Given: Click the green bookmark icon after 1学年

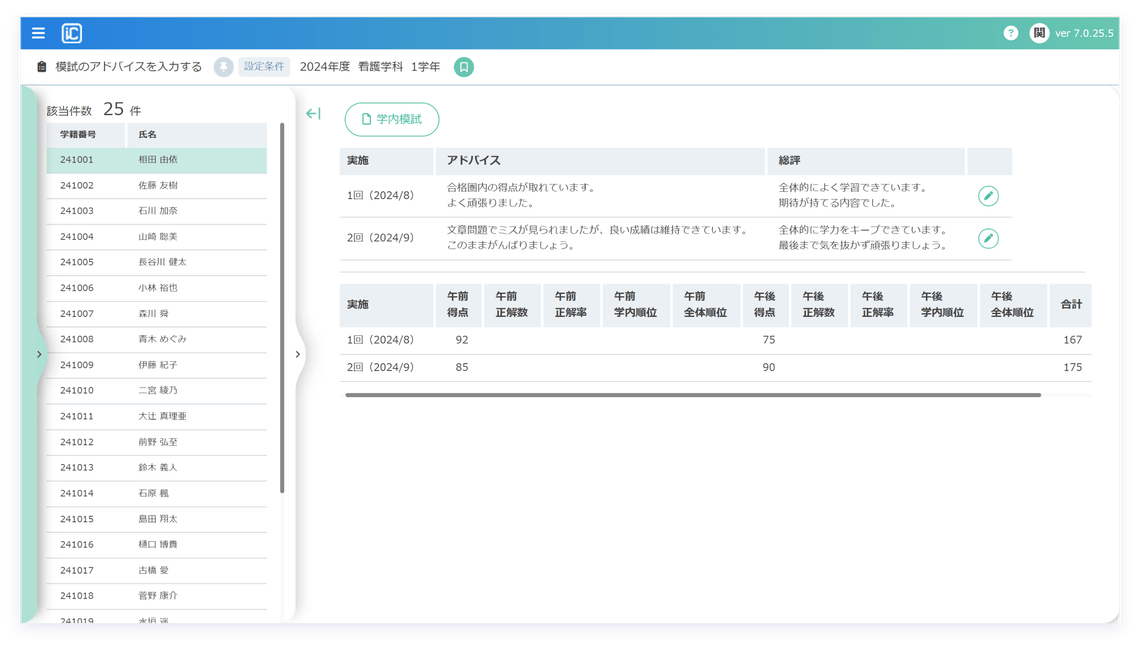Looking at the screenshot, I should [463, 66].
